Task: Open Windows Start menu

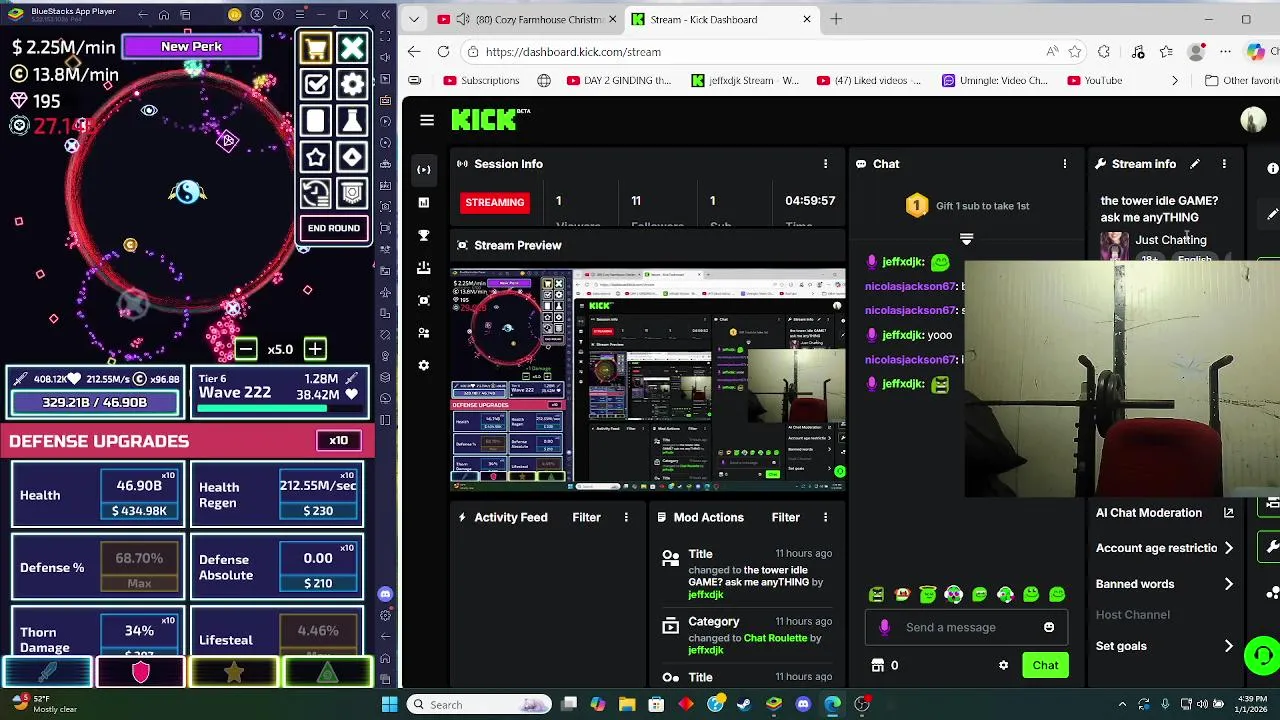Action: (389, 704)
